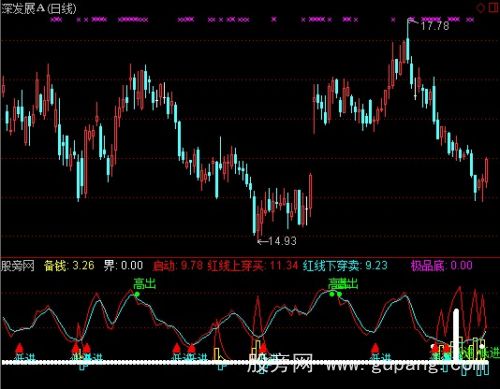This screenshot has height=389, width=500.
Task: Click the 启动: 9.78 indicator value
Action: [x=178, y=266]
